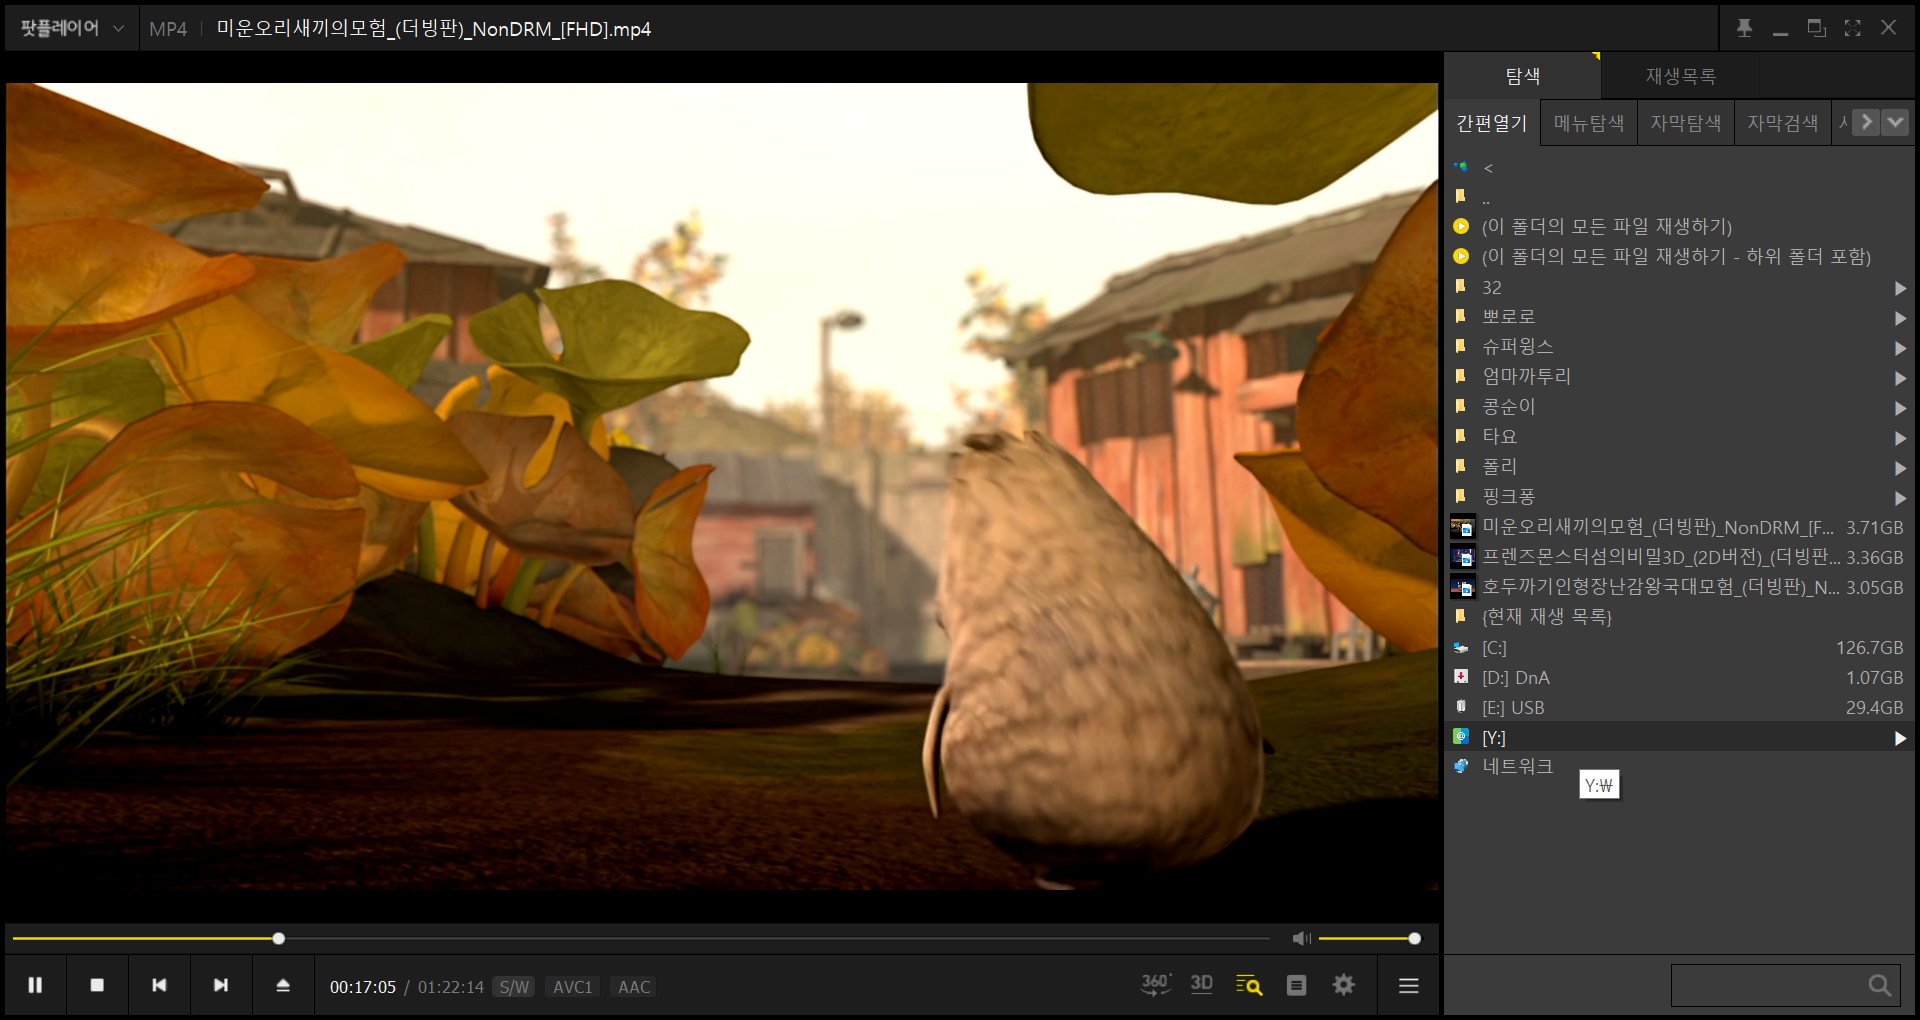This screenshot has width=1920, height=1020.
Task: Go back with the < entry
Action: tap(1680, 168)
